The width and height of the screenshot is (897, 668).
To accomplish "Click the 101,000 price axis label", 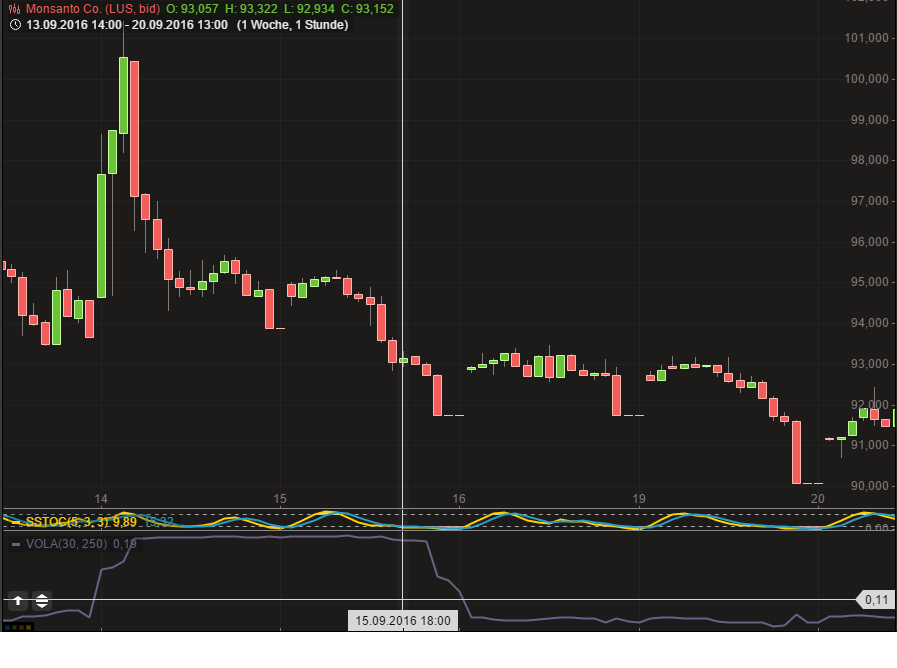I will [866, 38].
